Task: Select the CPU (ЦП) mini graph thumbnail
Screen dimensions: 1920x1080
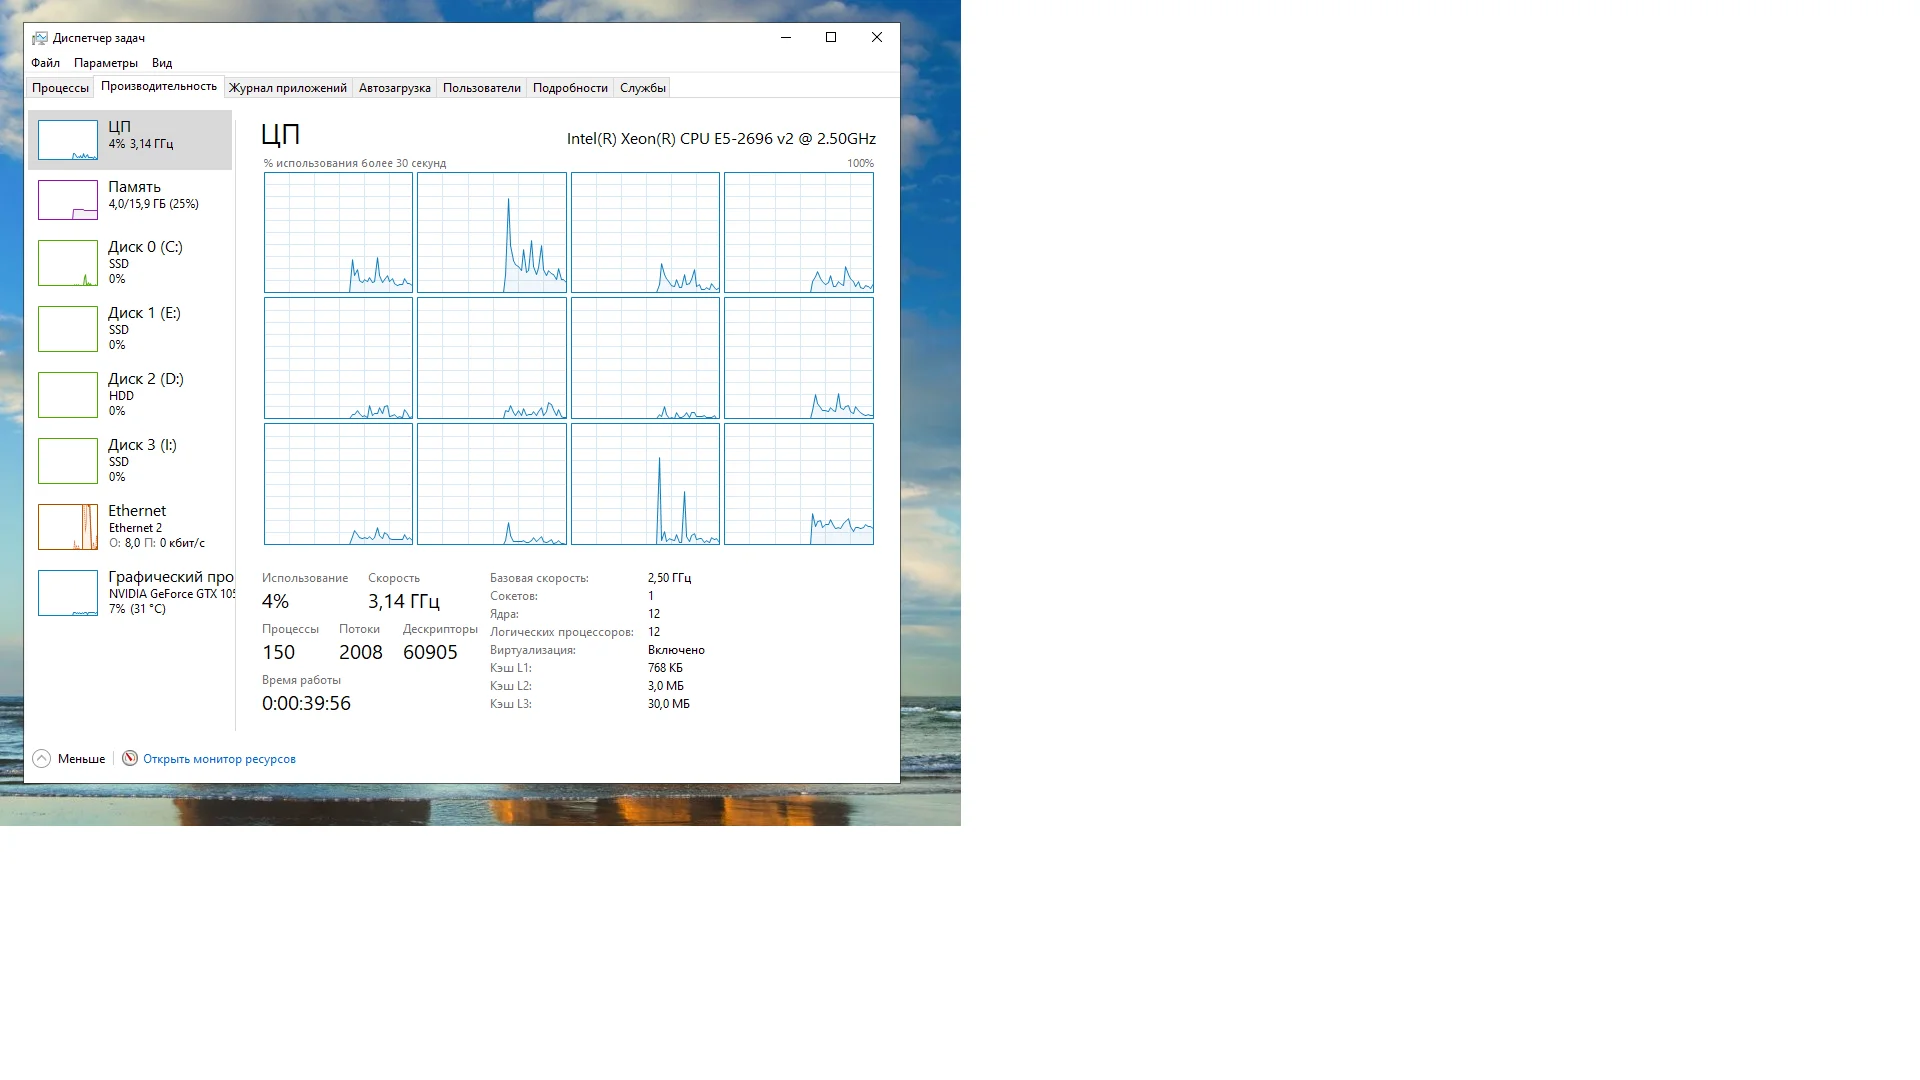Action: point(68,140)
